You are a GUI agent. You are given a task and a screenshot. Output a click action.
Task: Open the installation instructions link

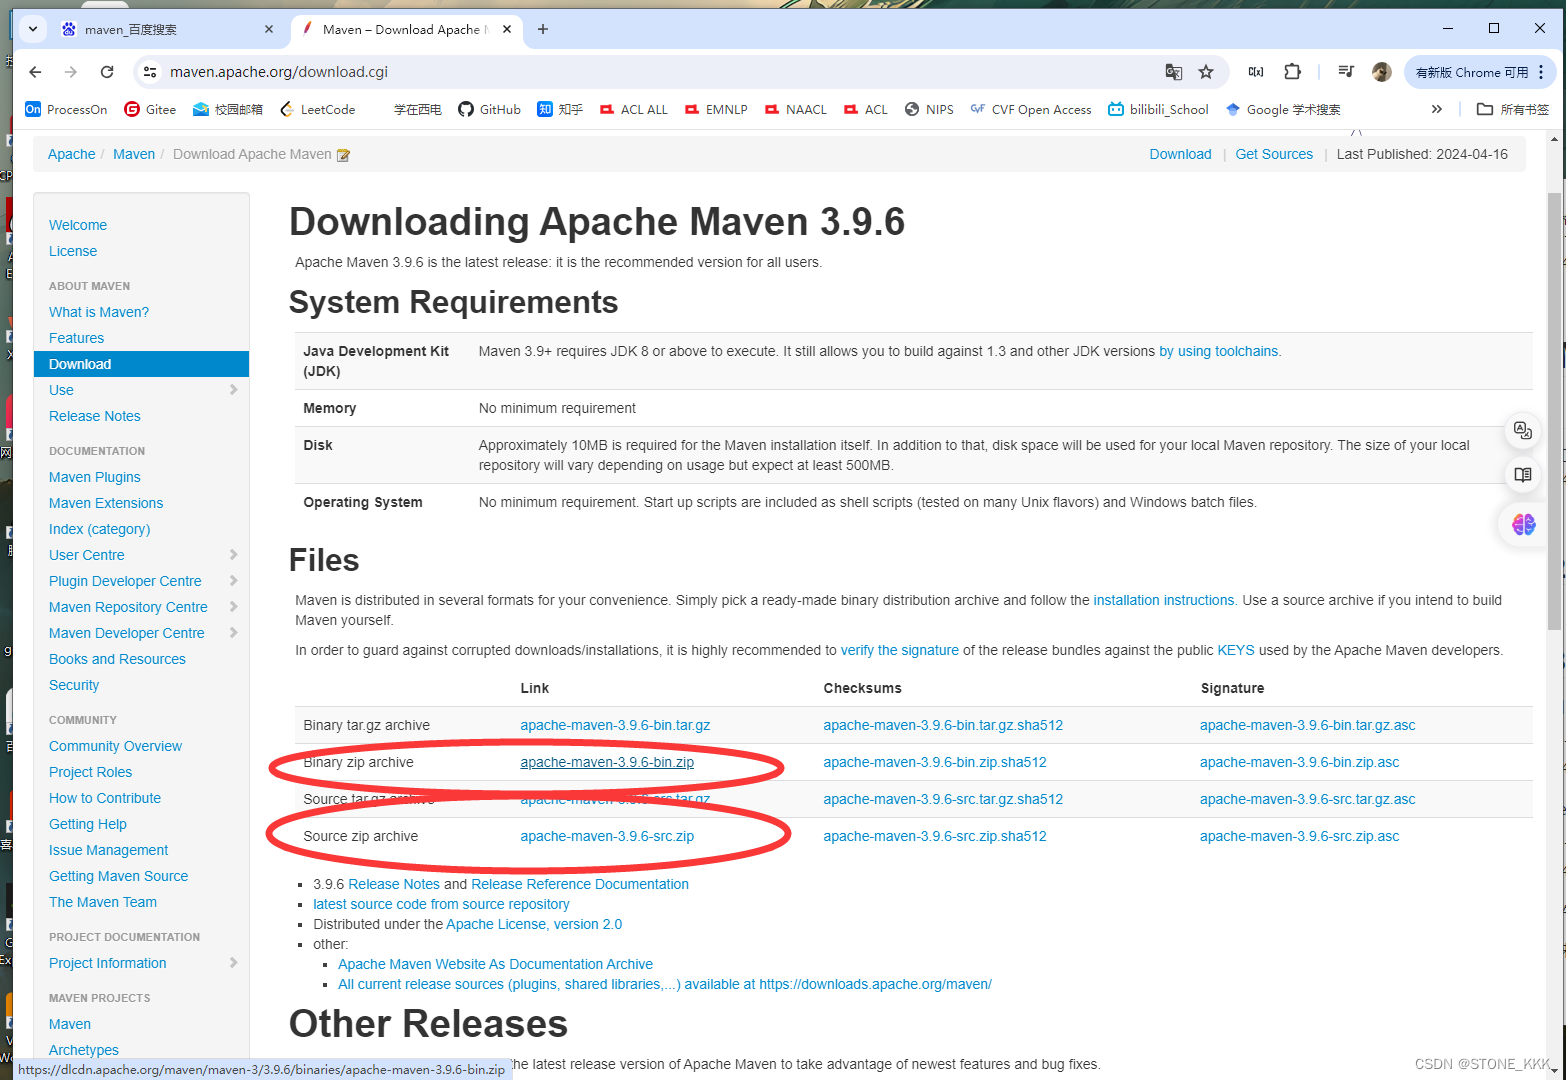(x=1164, y=600)
